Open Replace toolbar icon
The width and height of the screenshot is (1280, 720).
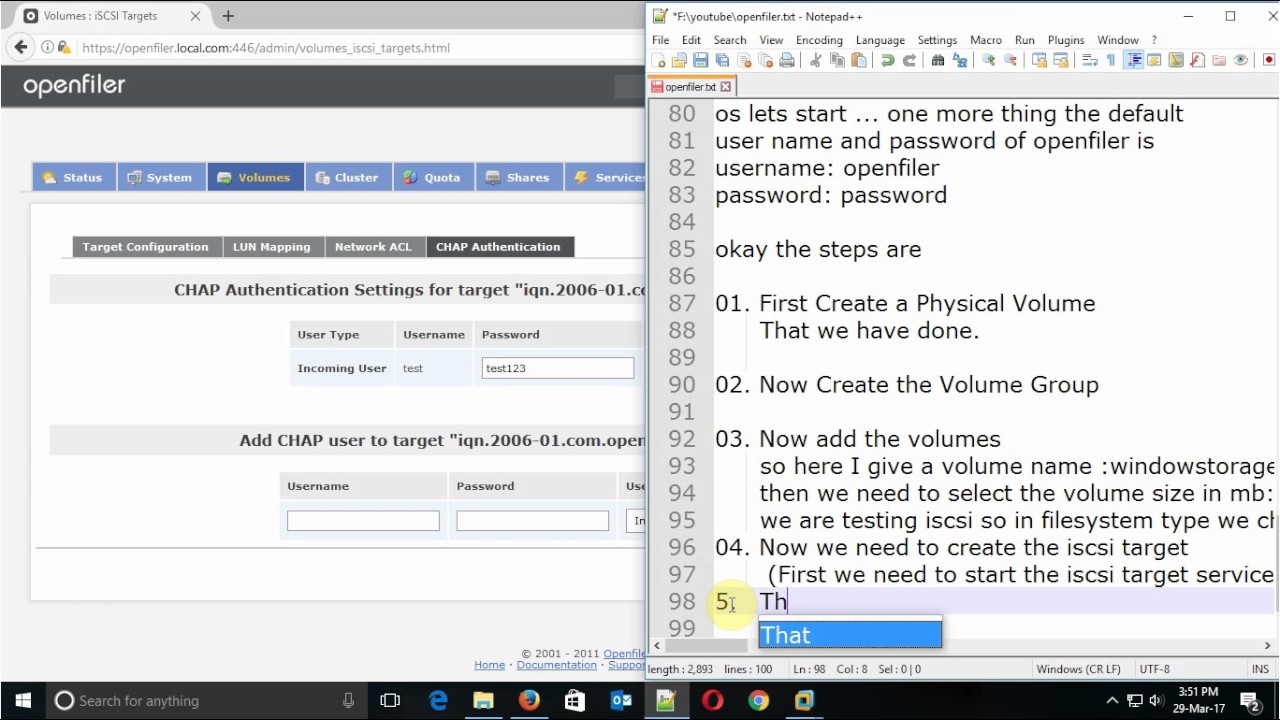click(x=960, y=60)
